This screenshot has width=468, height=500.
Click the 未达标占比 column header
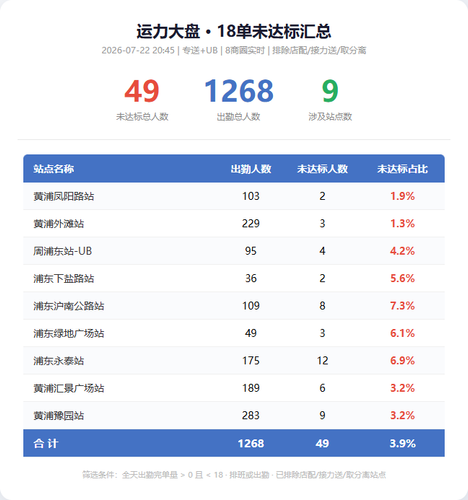402,169
